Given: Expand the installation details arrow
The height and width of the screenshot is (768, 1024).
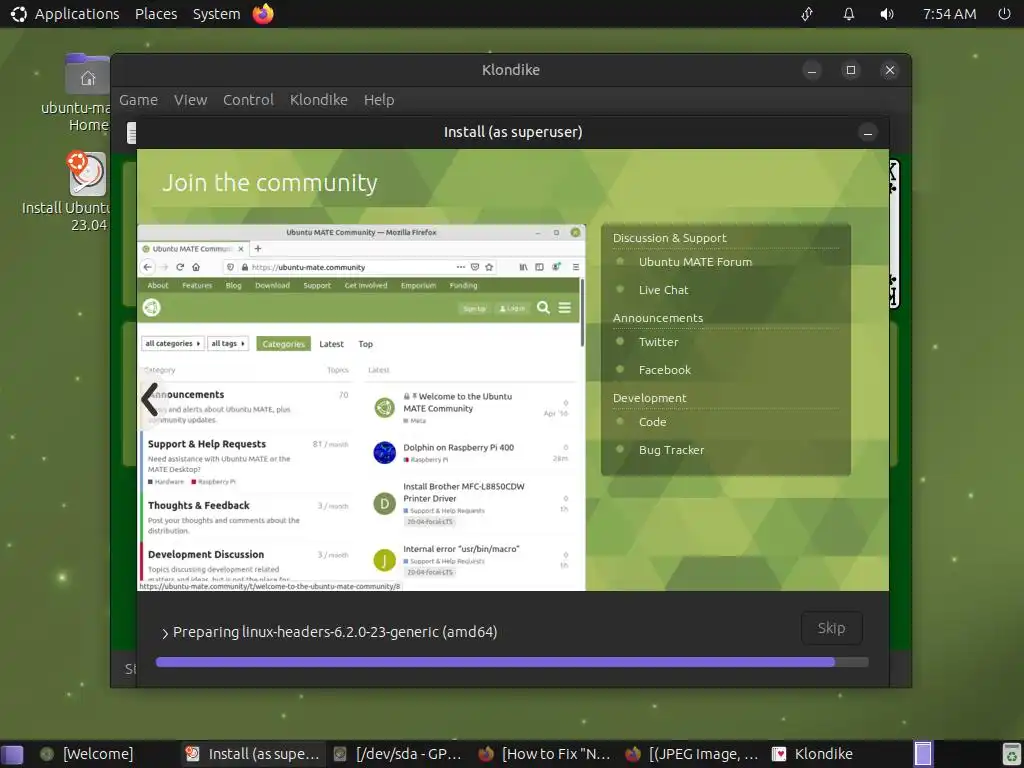Looking at the screenshot, I should [165, 633].
